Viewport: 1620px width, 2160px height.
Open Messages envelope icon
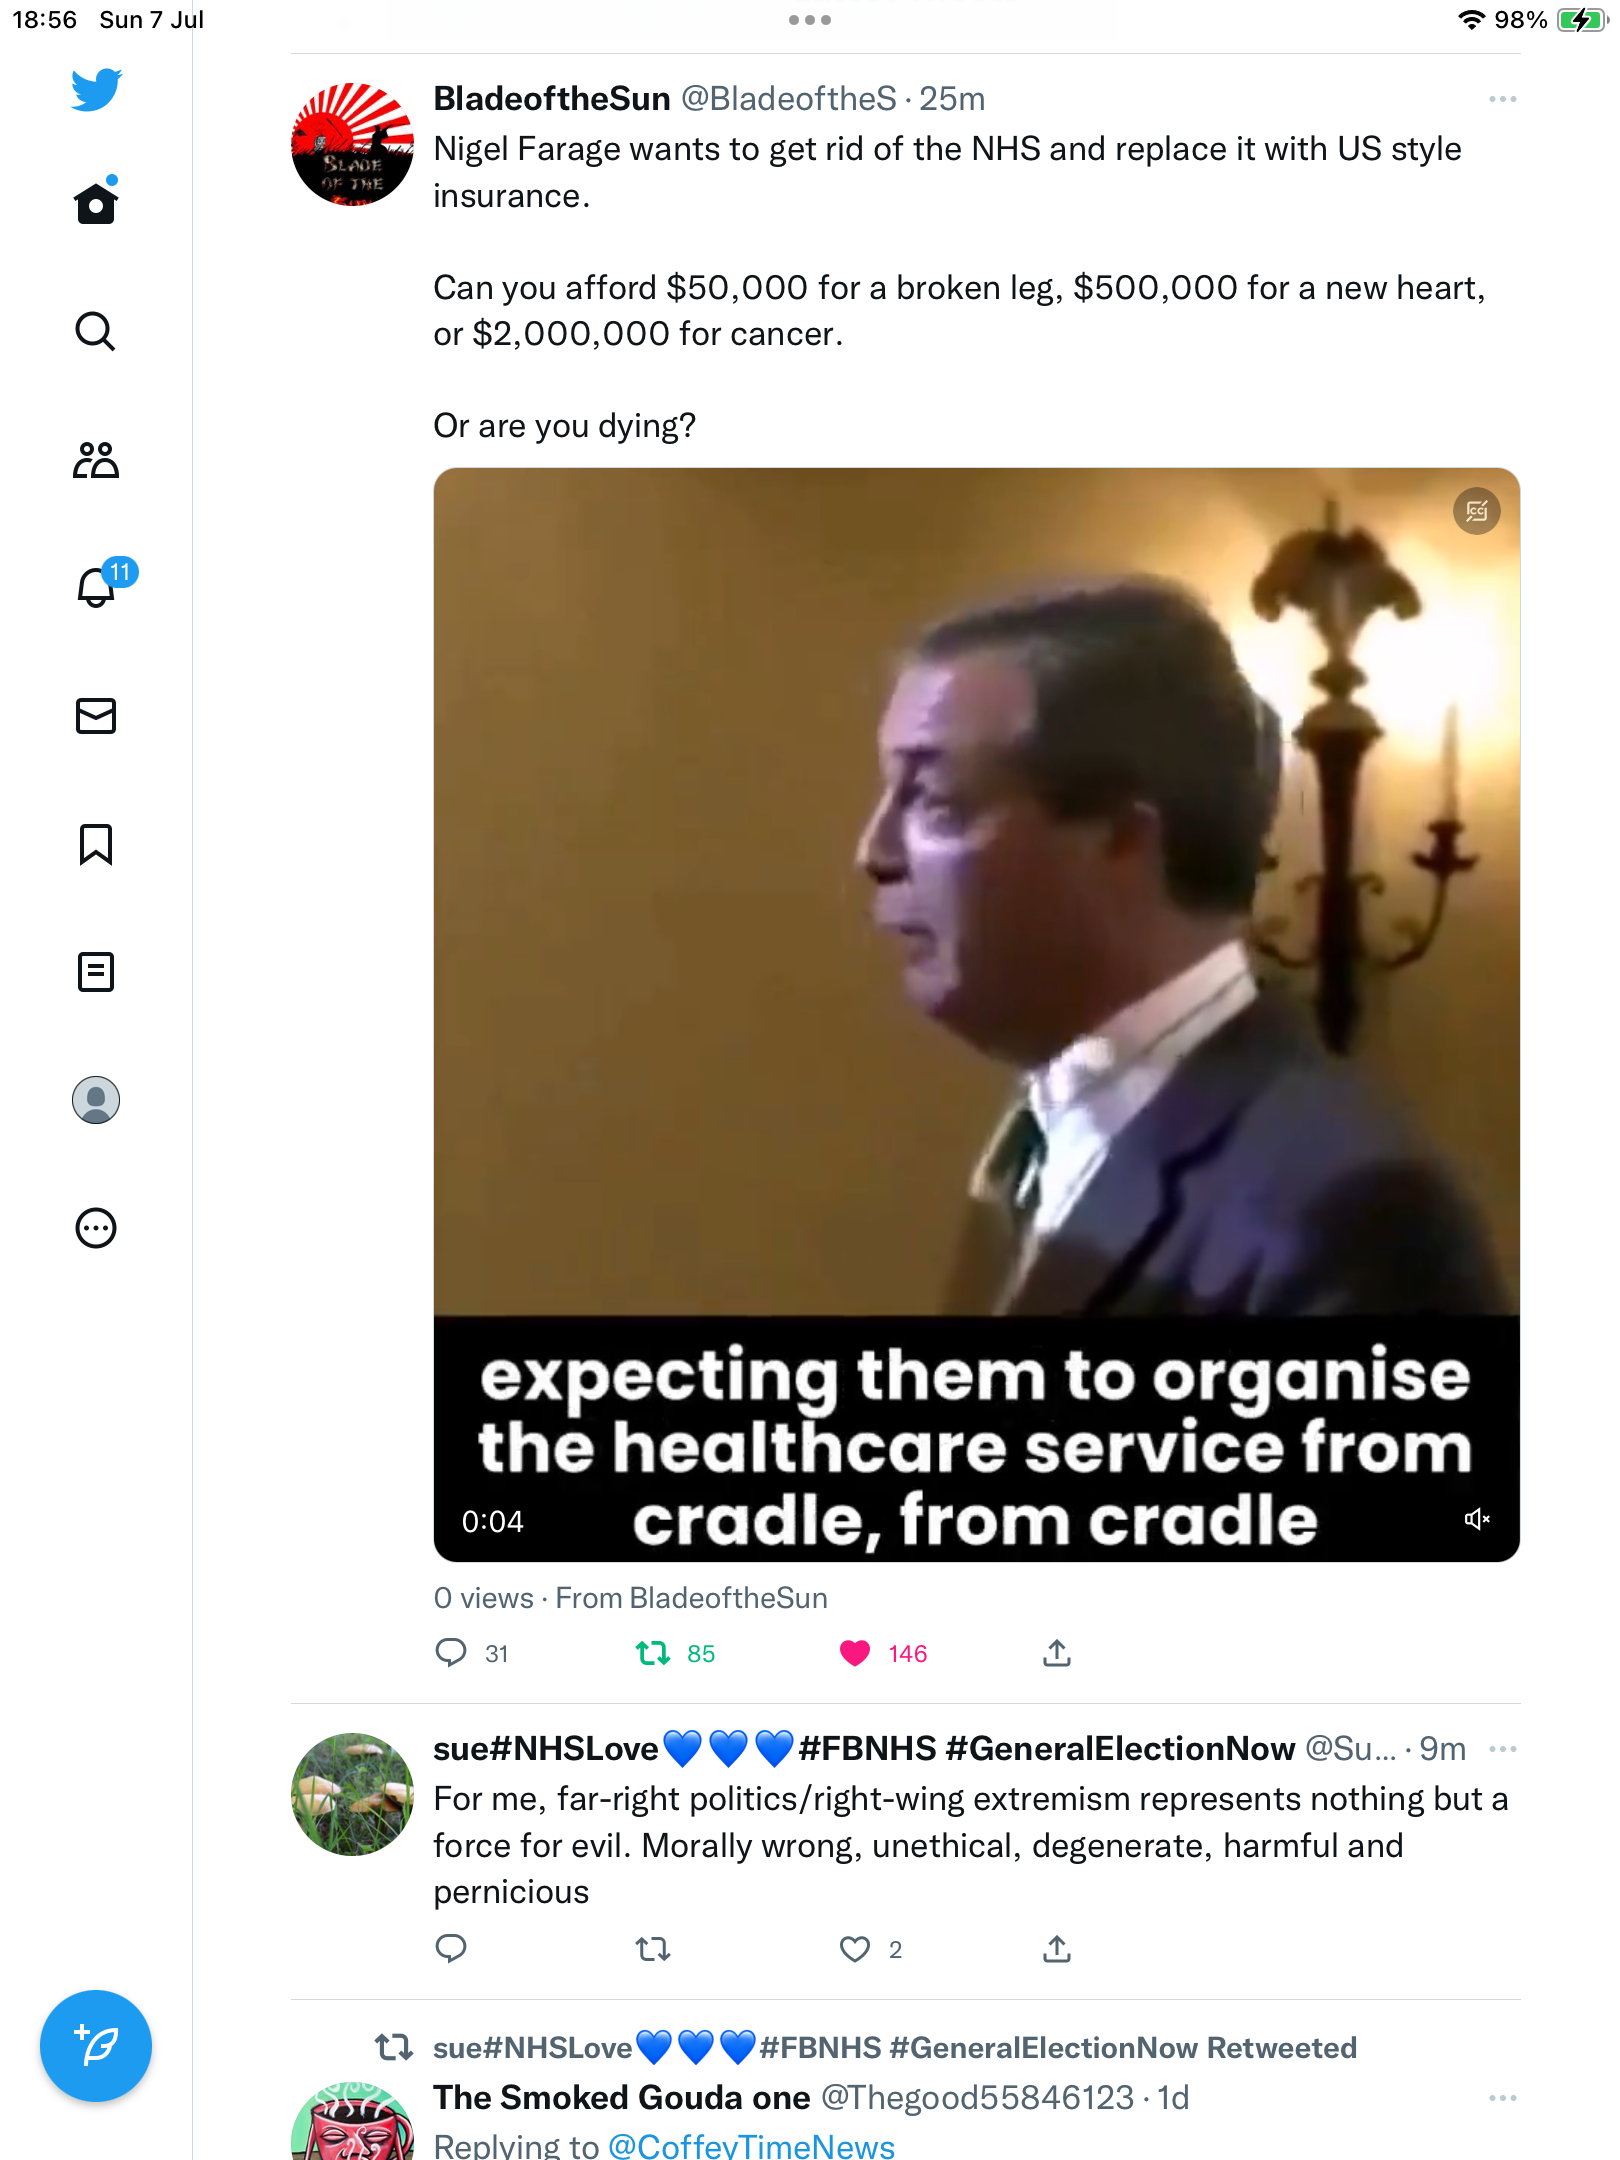pos(96,716)
